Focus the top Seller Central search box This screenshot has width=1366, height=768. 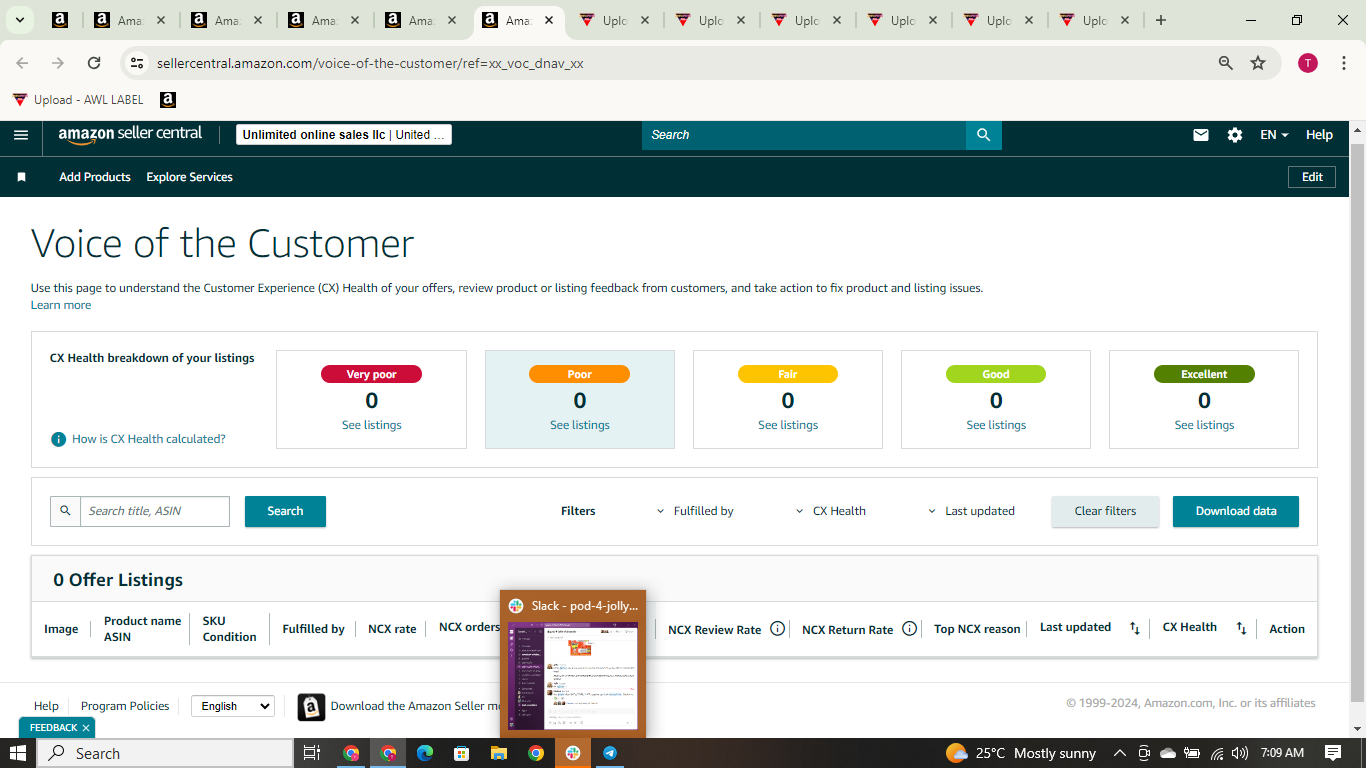pos(804,135)
